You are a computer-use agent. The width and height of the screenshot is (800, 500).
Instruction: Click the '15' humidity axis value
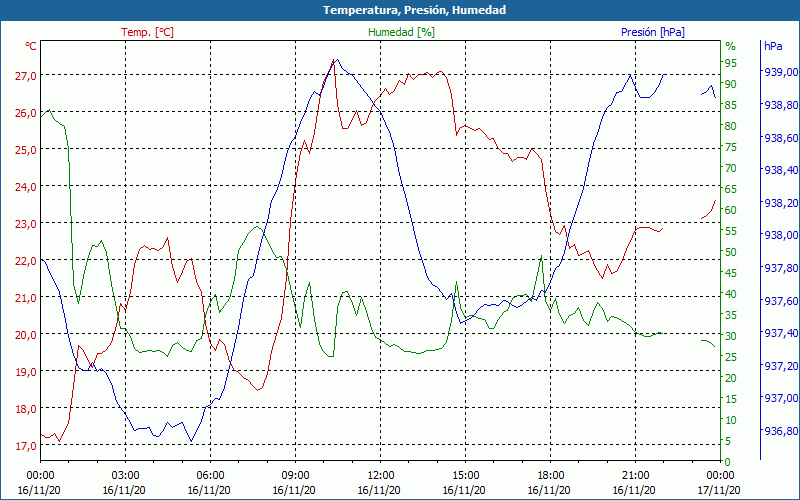pyautogui.click(x=731, y=399)
